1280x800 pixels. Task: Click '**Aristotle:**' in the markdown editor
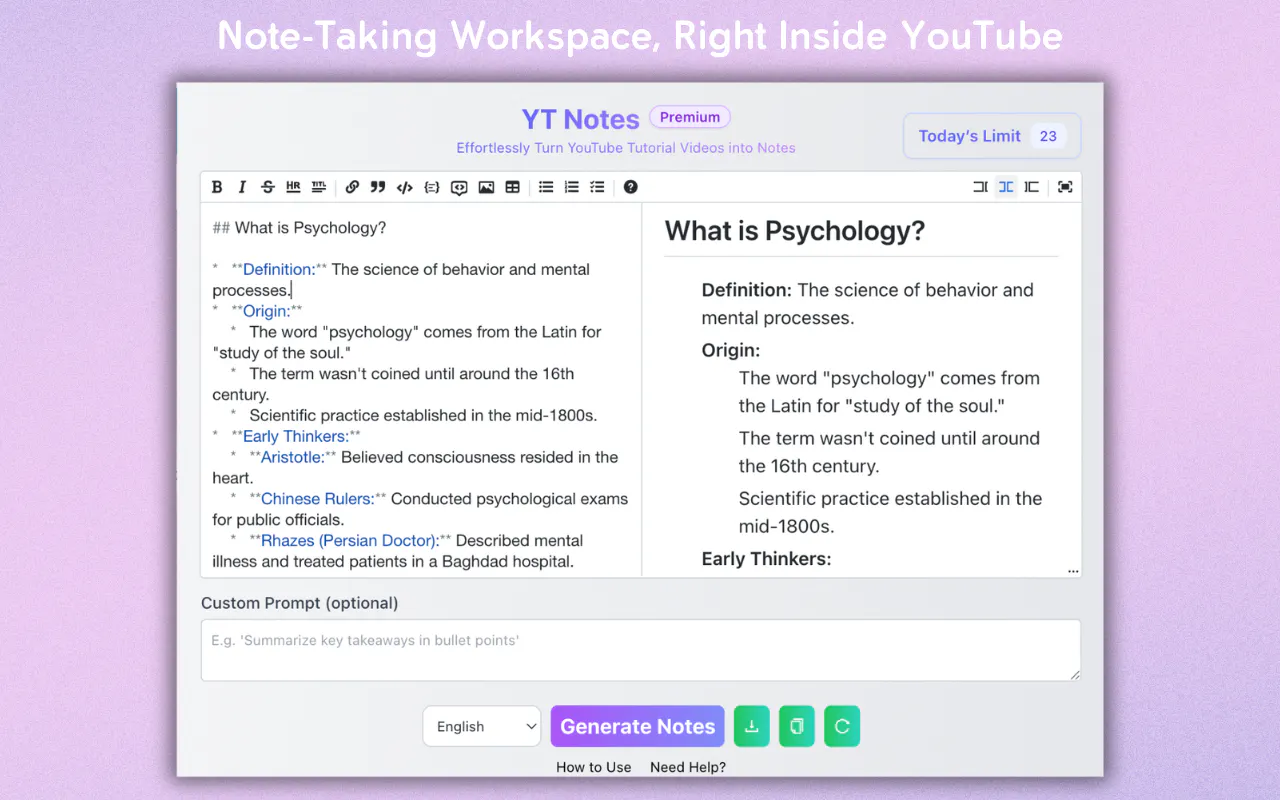point(293,457)
